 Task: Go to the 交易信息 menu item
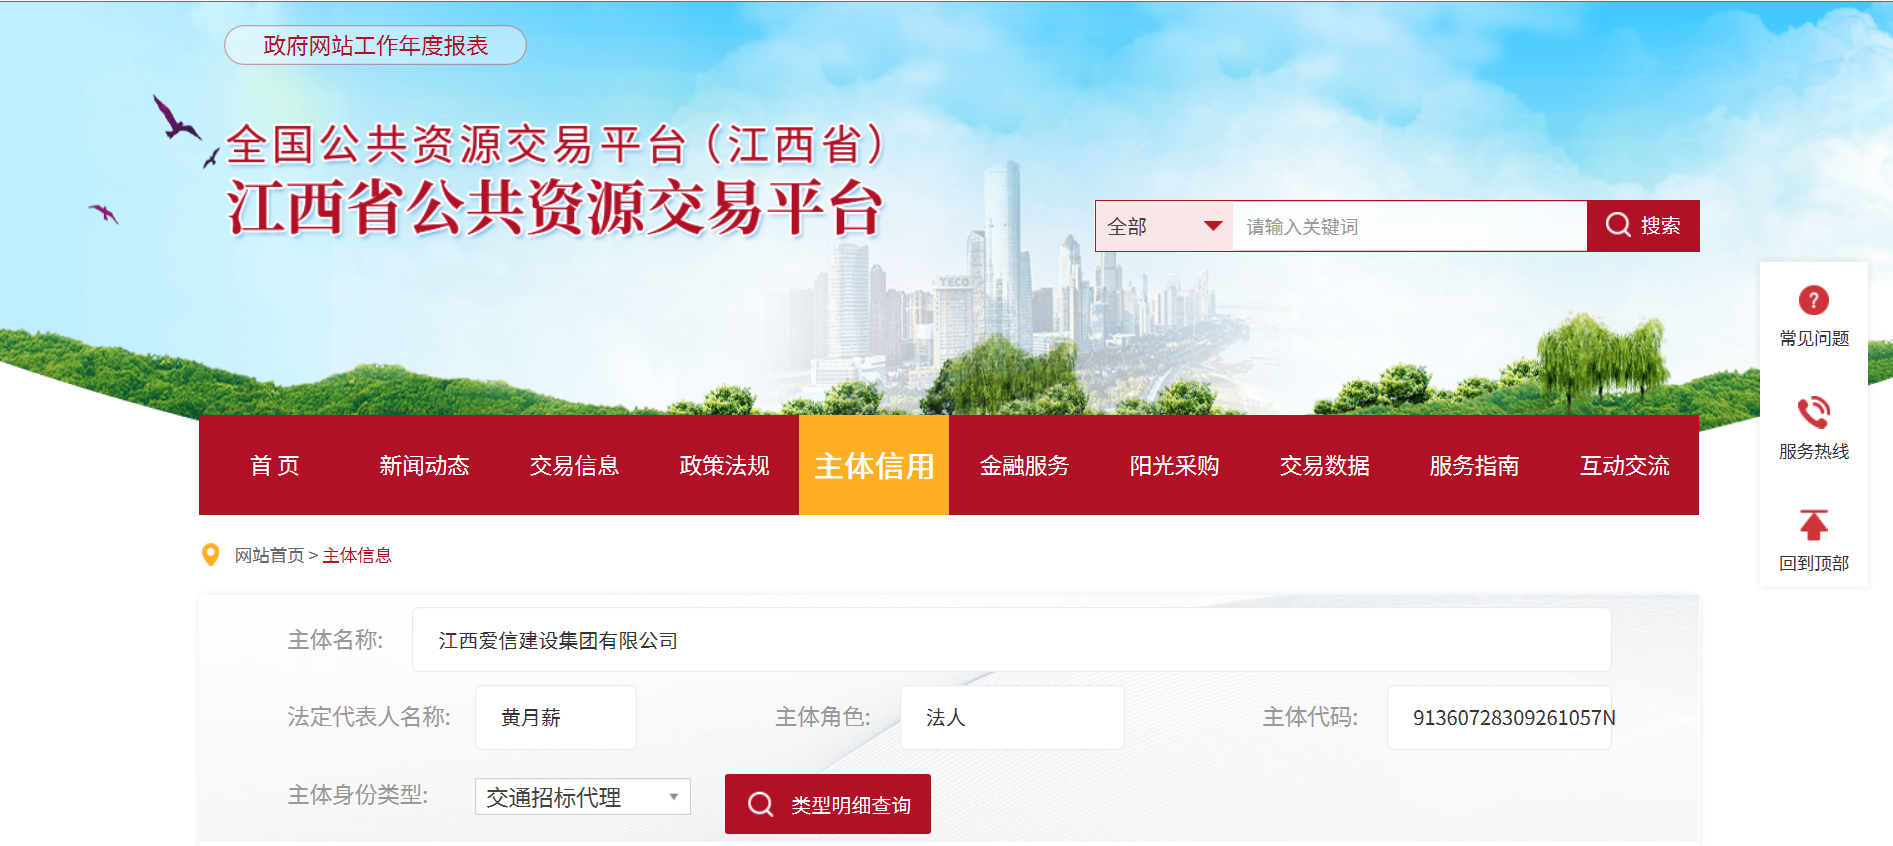[x=574, y=465]
